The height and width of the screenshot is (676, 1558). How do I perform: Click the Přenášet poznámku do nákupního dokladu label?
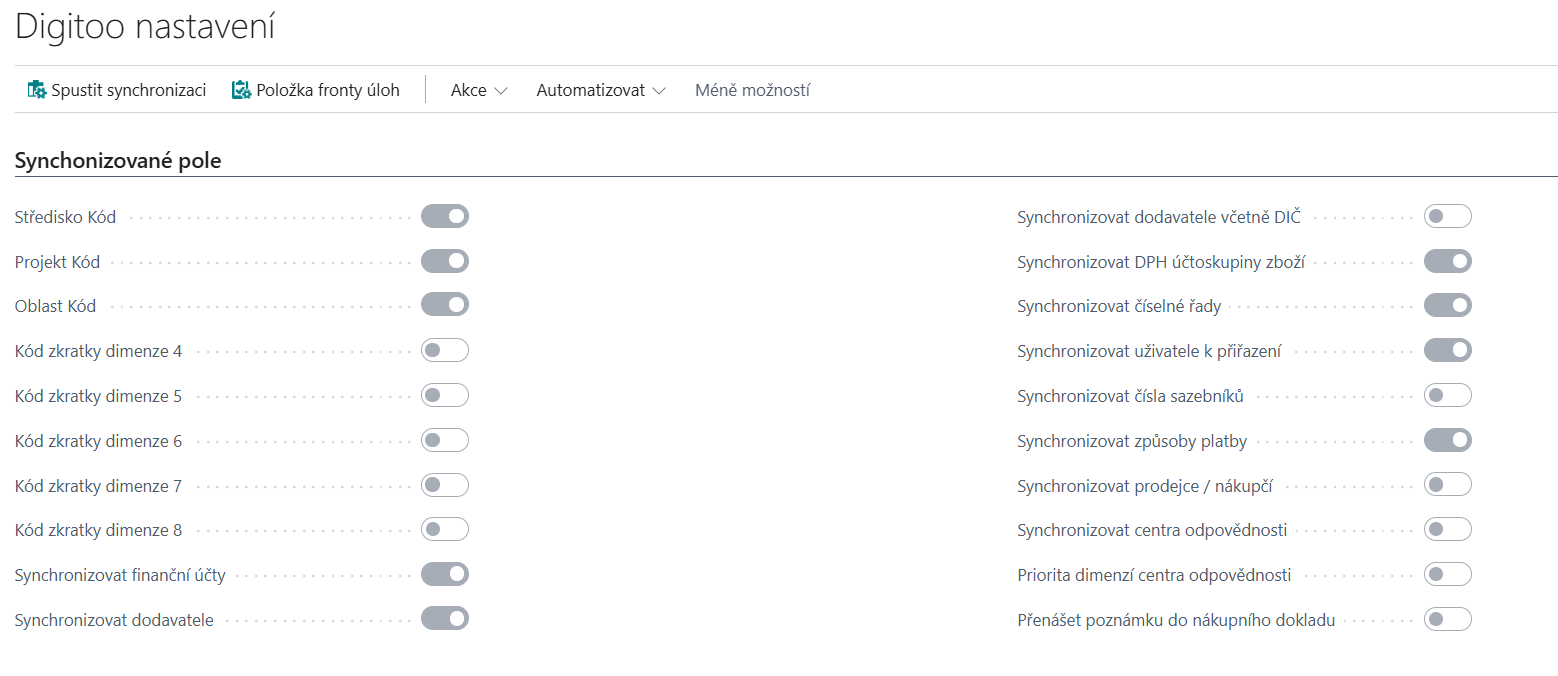(x=1176, y=620)
